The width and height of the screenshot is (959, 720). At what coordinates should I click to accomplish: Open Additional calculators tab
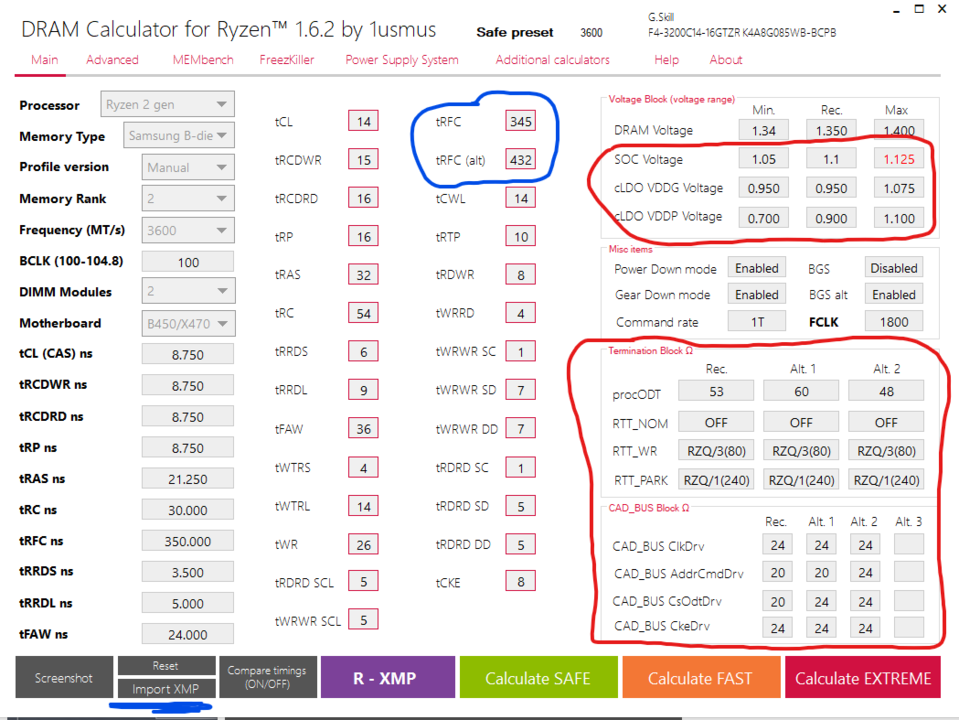552,60
